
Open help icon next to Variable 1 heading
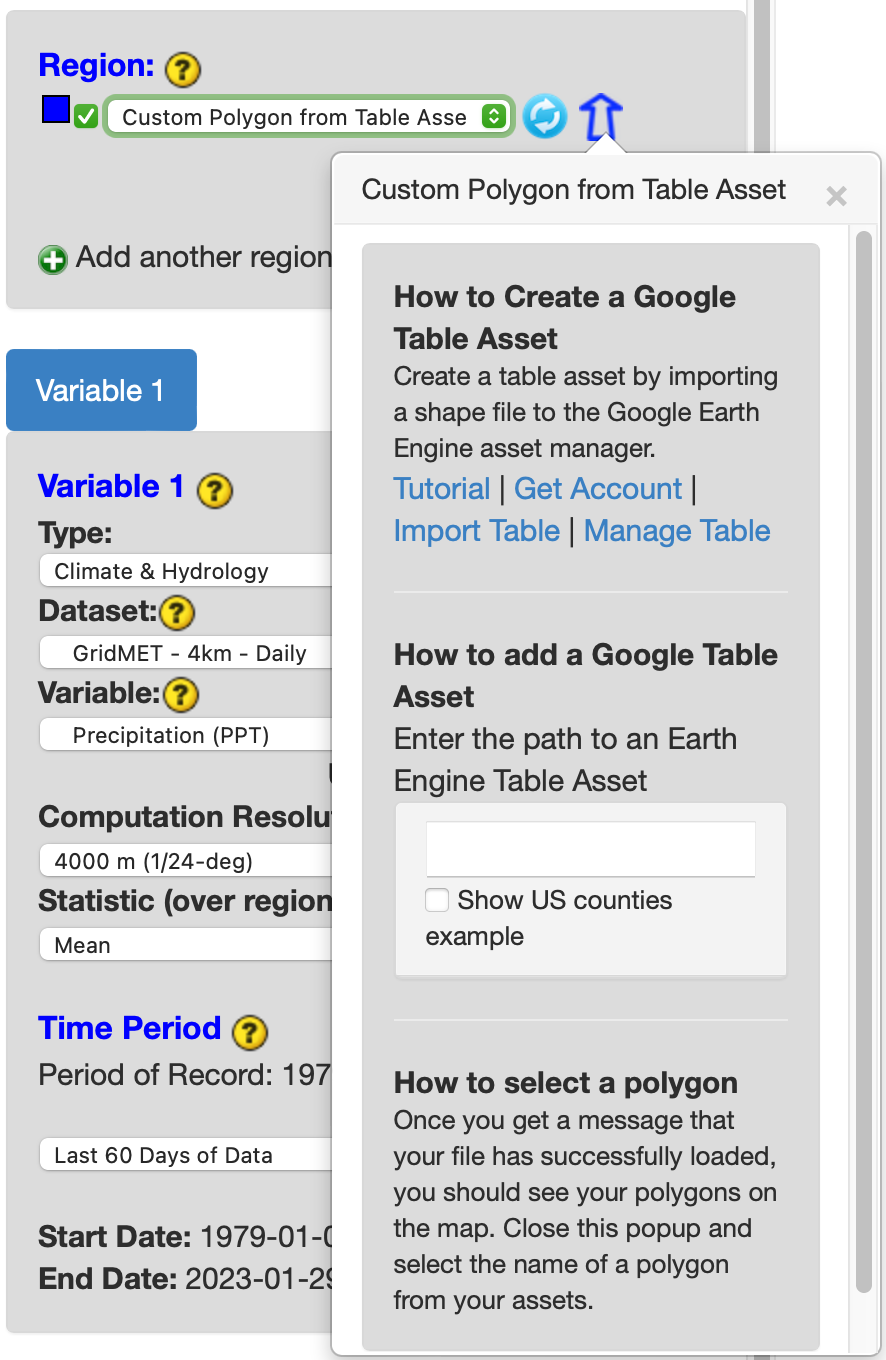point(215,490)
